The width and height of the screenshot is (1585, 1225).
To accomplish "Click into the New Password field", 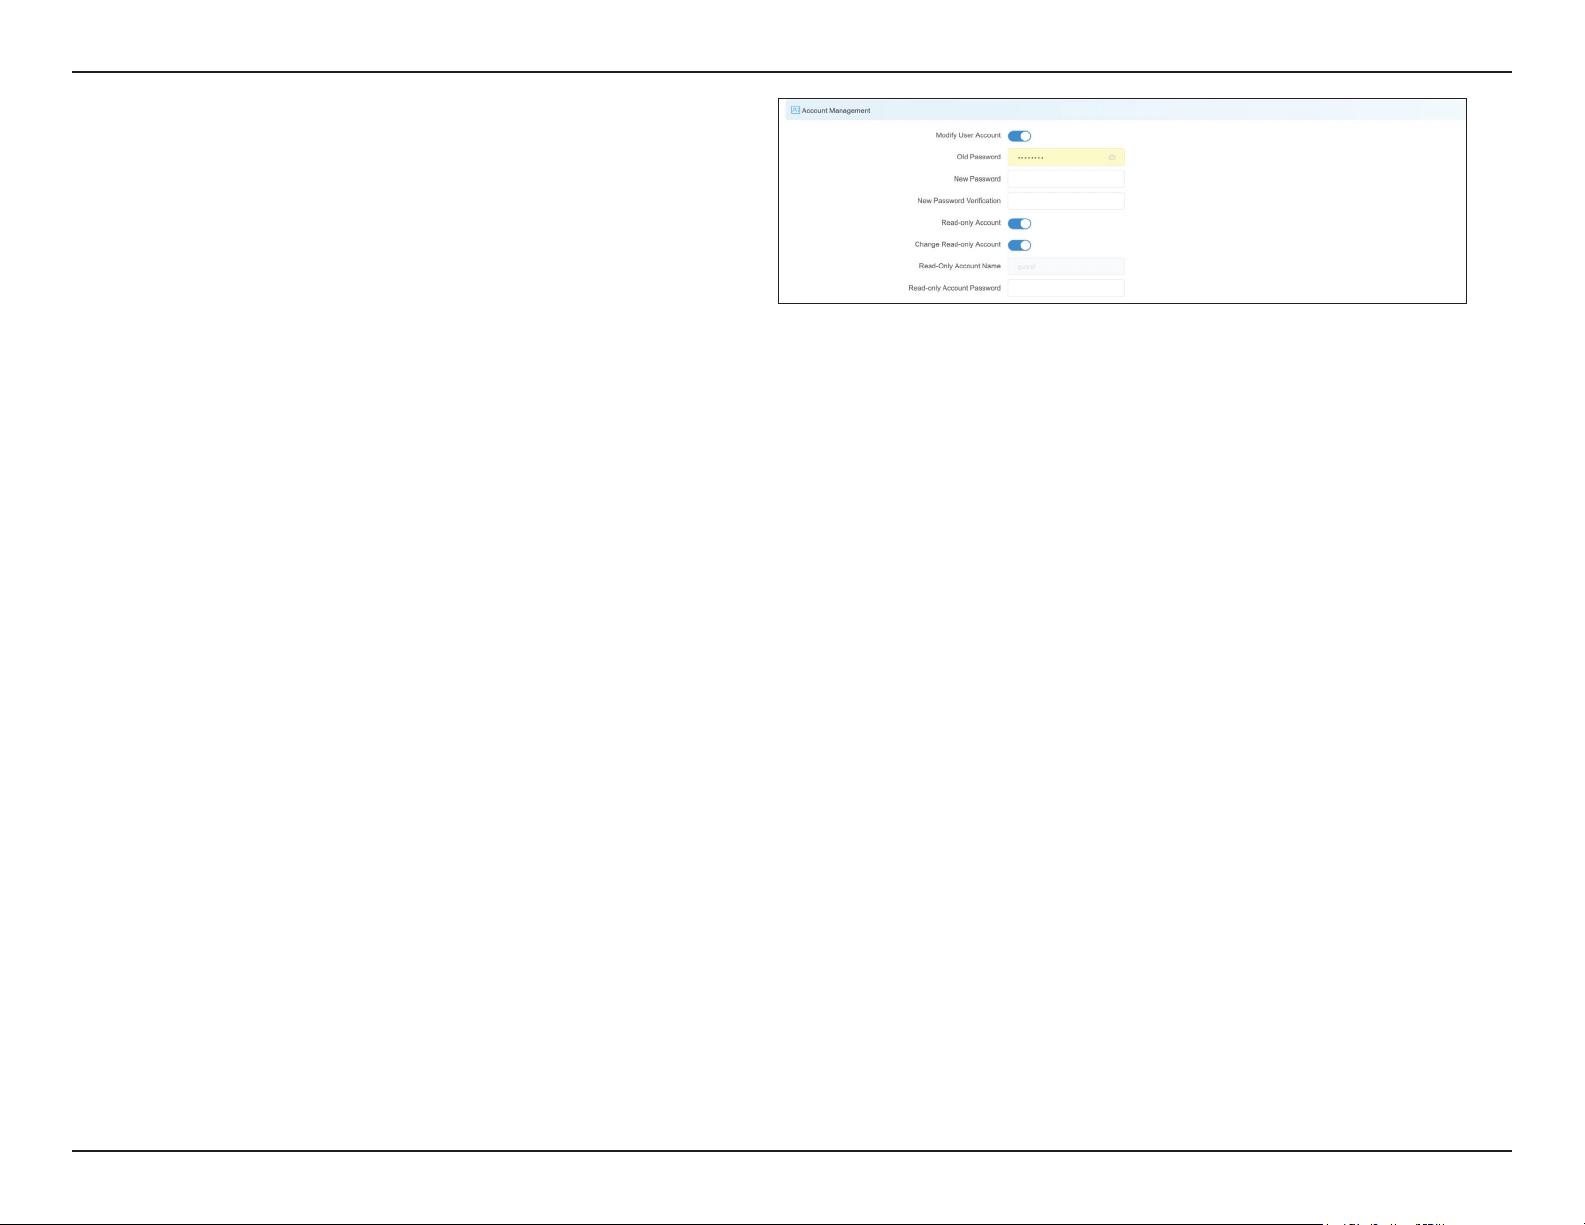I will coord(1065,179).
